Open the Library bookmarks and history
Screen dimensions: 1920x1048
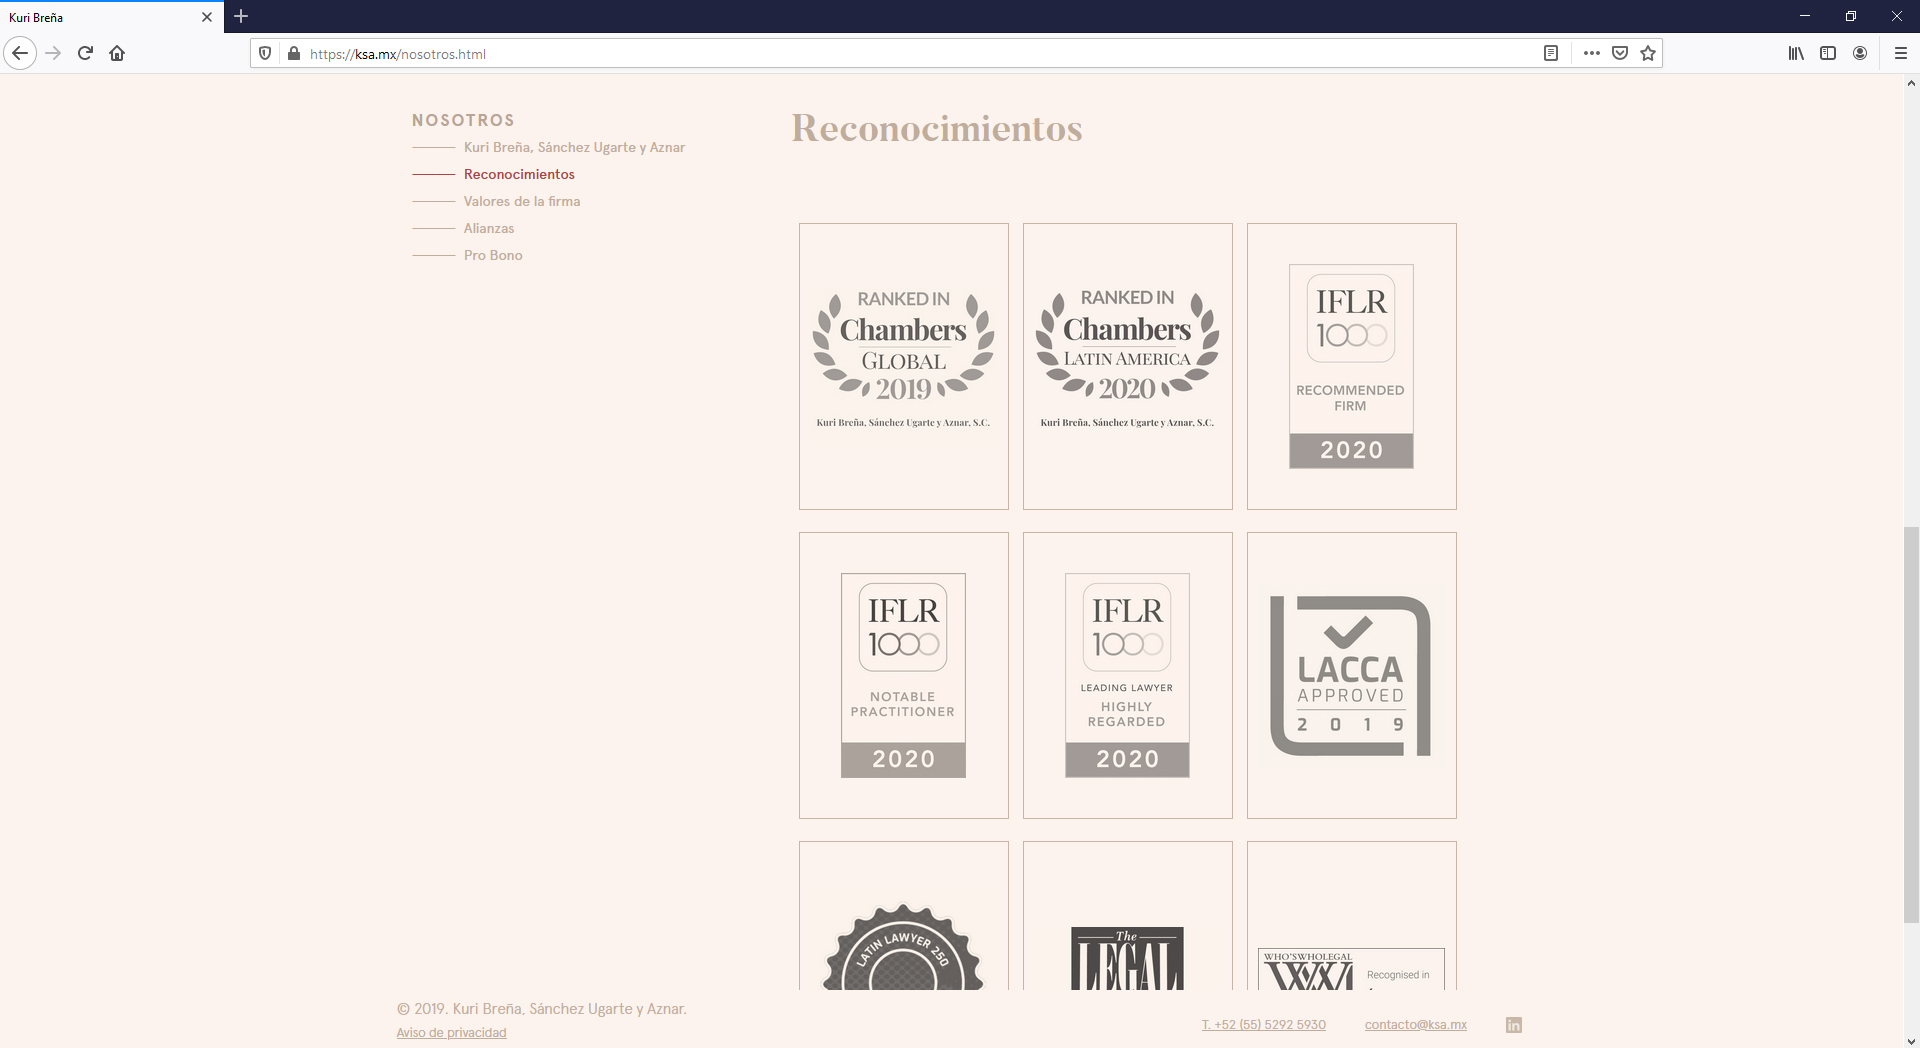(1796, 53)
